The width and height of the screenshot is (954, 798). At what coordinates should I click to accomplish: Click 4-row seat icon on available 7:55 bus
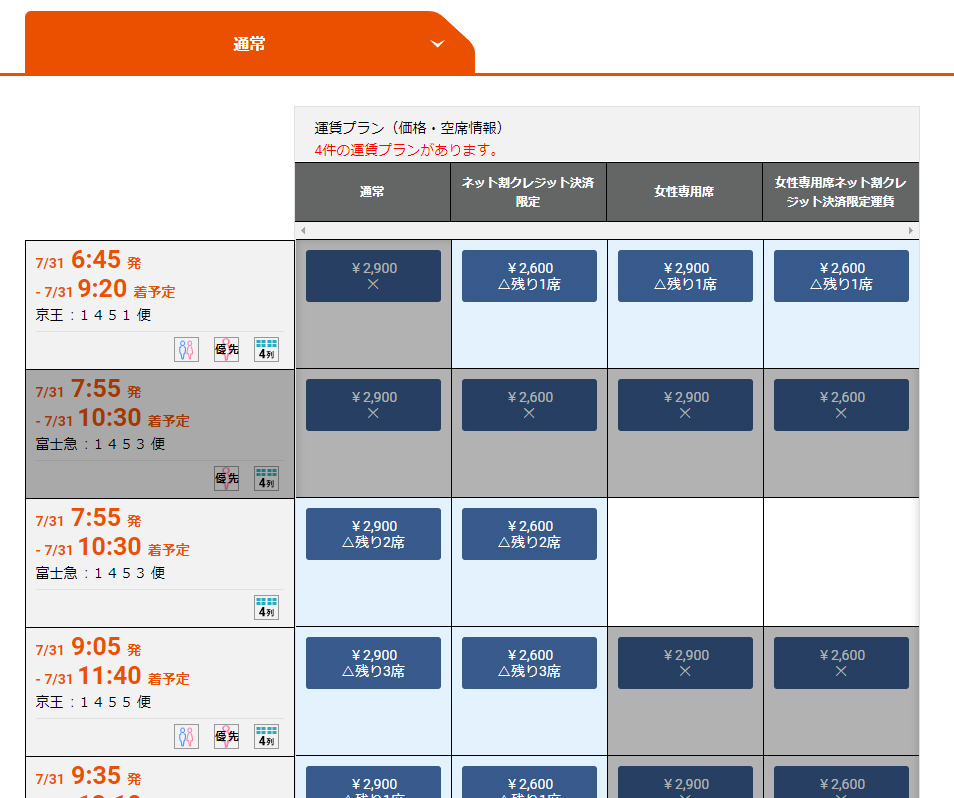point(266,607)
